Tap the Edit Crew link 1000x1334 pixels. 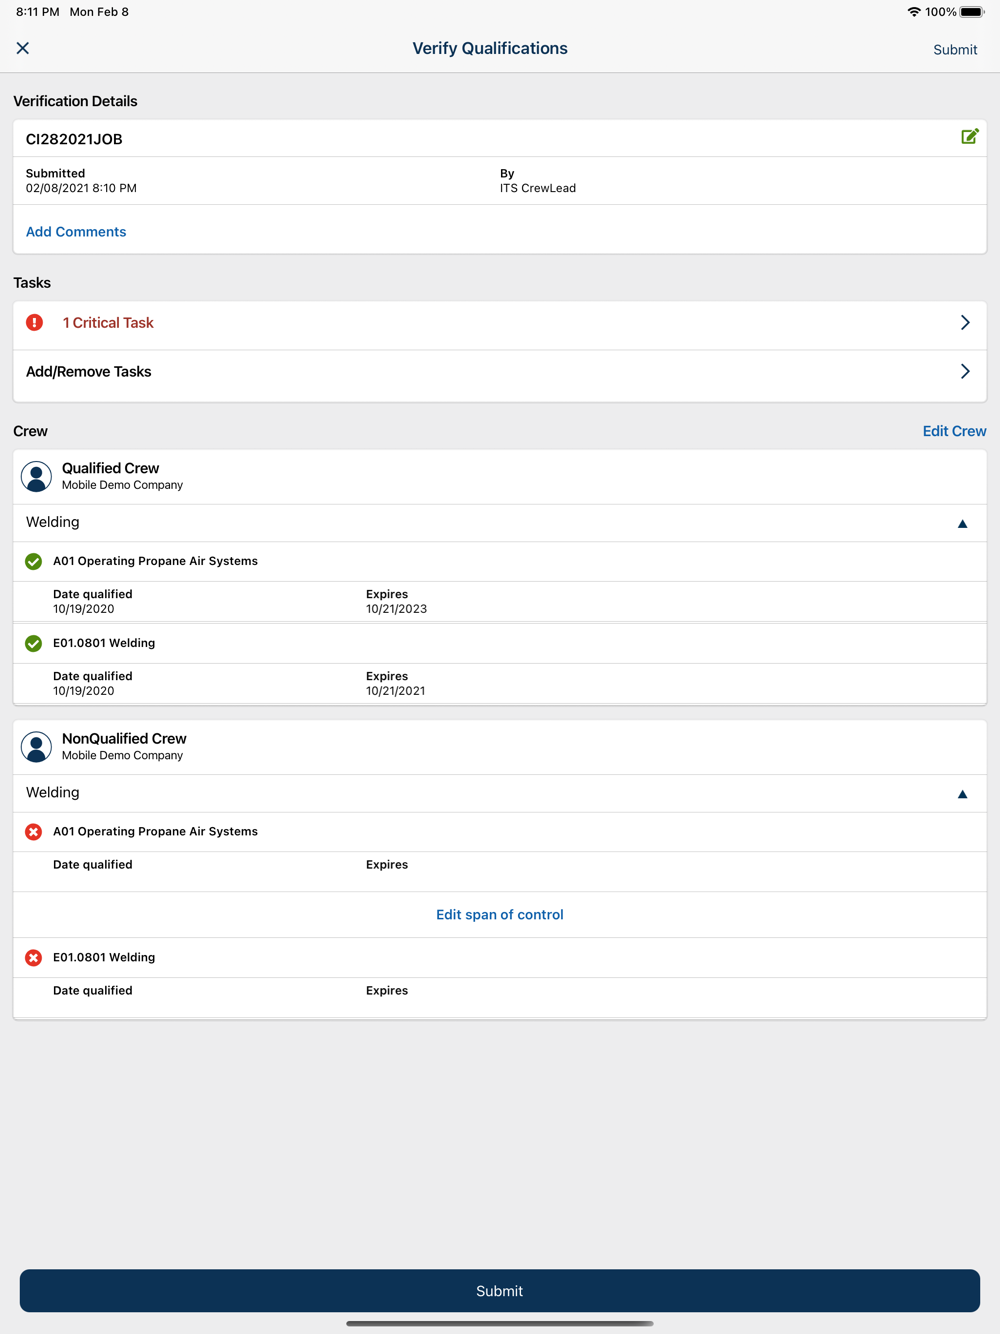(954, 431)
